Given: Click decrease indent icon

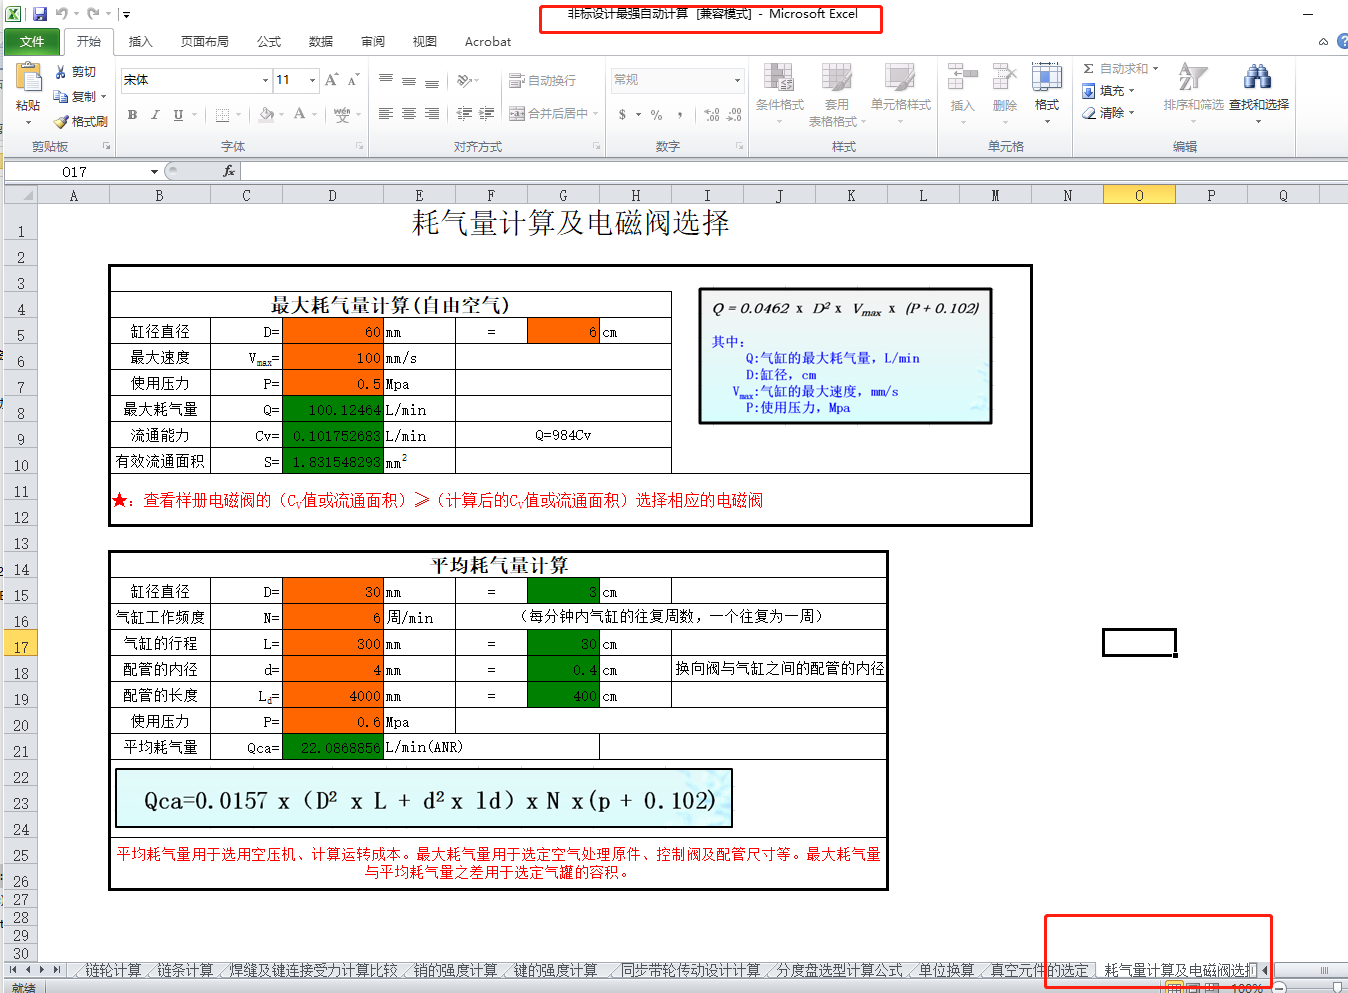Looking at the screenshot, I should [464, 114].
